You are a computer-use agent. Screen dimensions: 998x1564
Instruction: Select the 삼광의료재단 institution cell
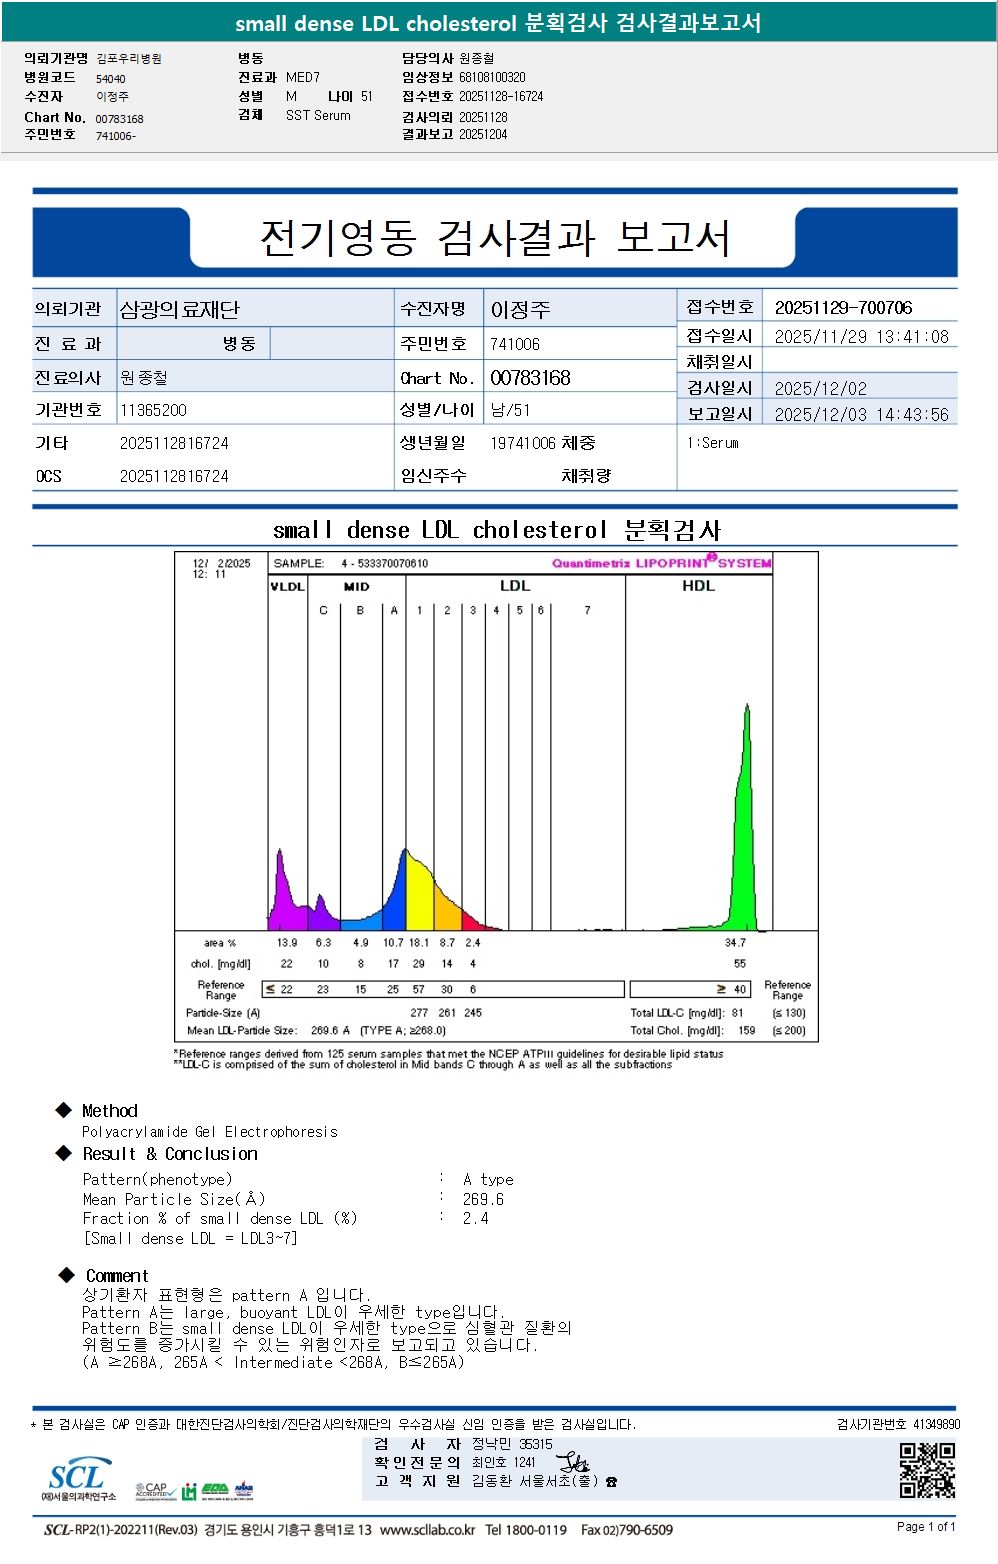(x=256, y=309)
